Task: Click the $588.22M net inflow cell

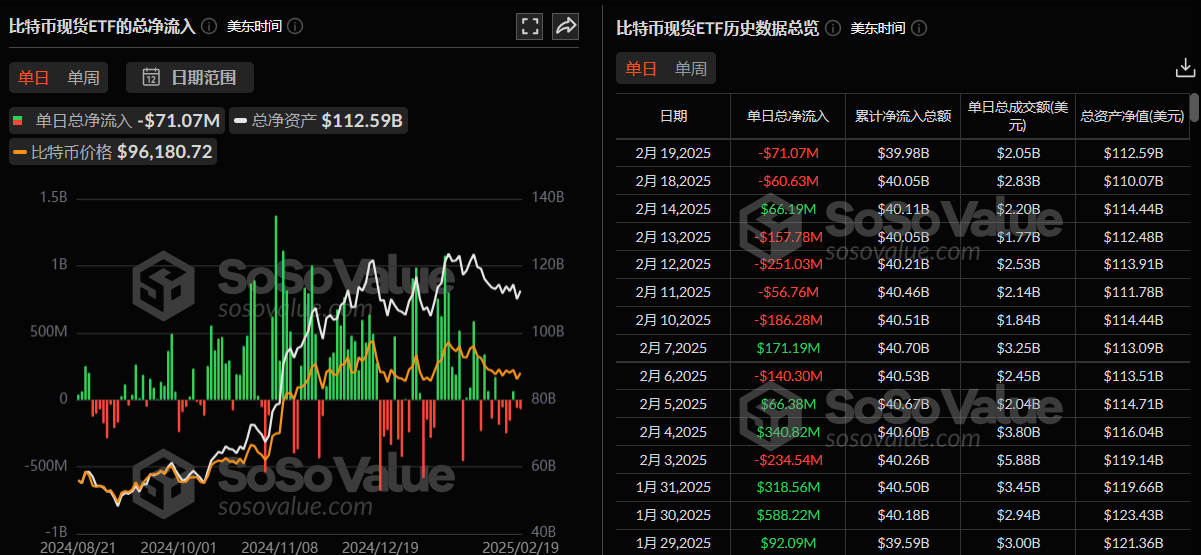Action: pyautogui.click(x=788, y=515)
